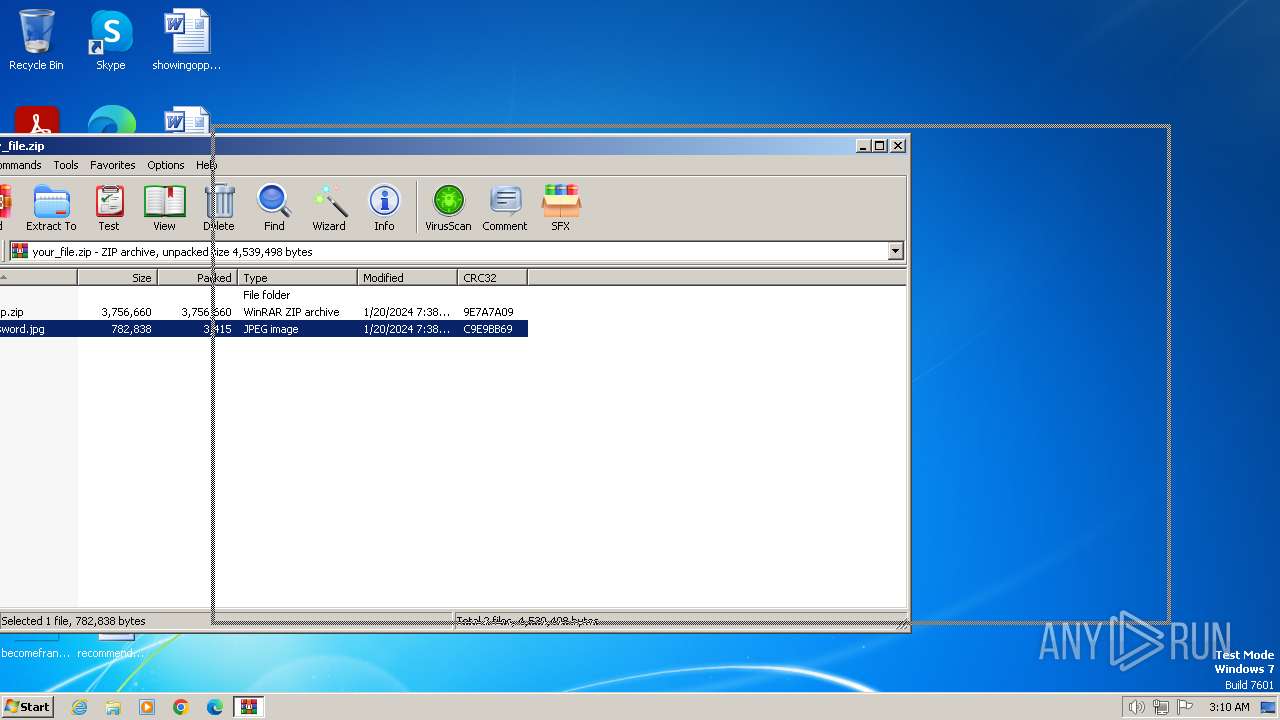Image resolution: width=1280 pixels, height=720 pixels.
Task: Click the system clock 3:10 AM
Action: 1229,707
